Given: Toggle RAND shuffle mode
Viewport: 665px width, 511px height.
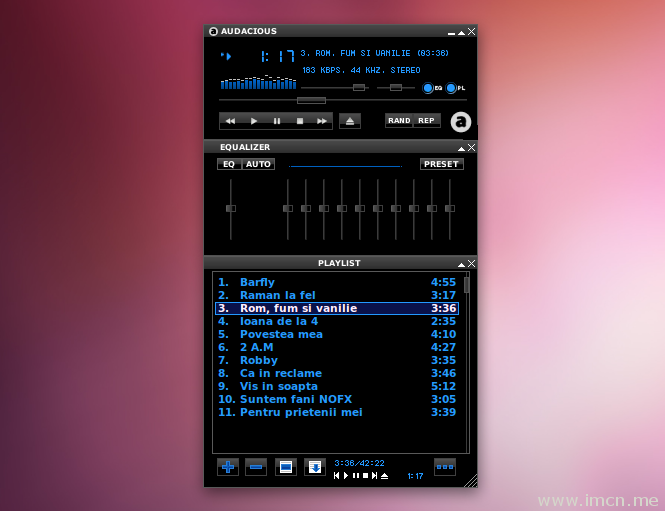Looking at the screenshot, I should point(399,120).
